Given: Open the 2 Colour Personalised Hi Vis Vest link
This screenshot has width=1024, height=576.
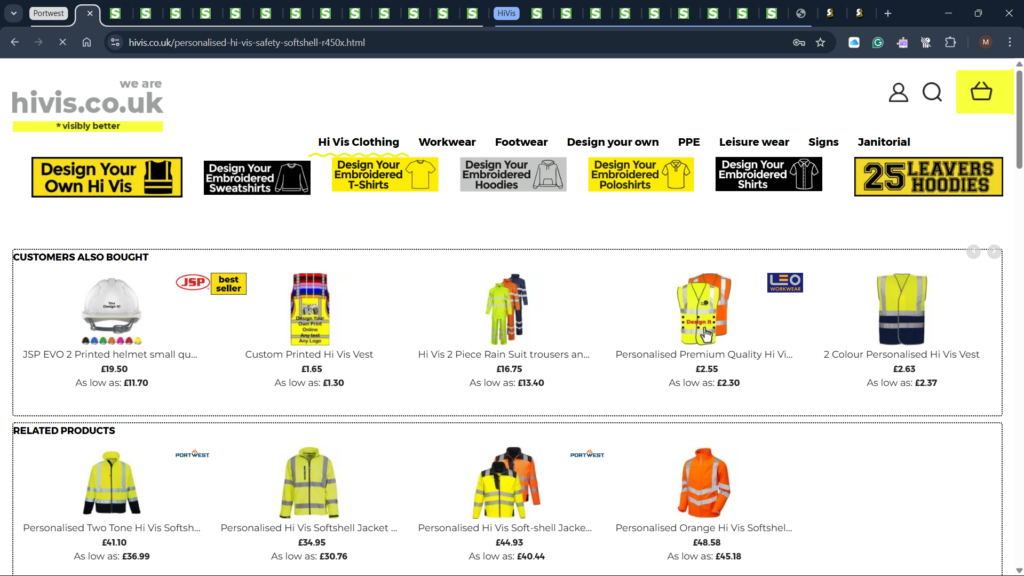Looking at the screenshot, I should (901, 355).
